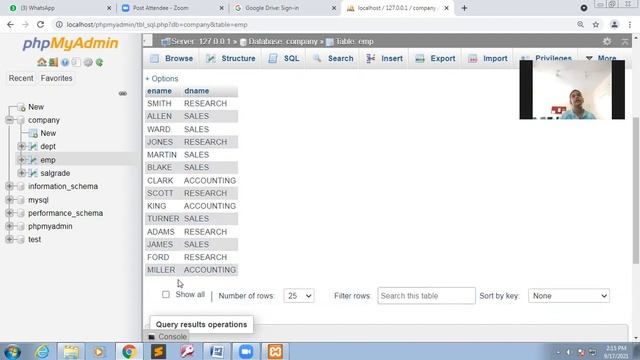Open the More tab dropdown
The height and width of the screenshot is (360, 640).
coord(601,58)
